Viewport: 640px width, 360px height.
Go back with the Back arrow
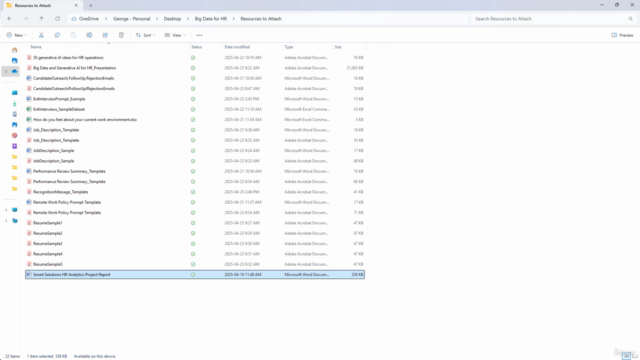coord(10,19)
